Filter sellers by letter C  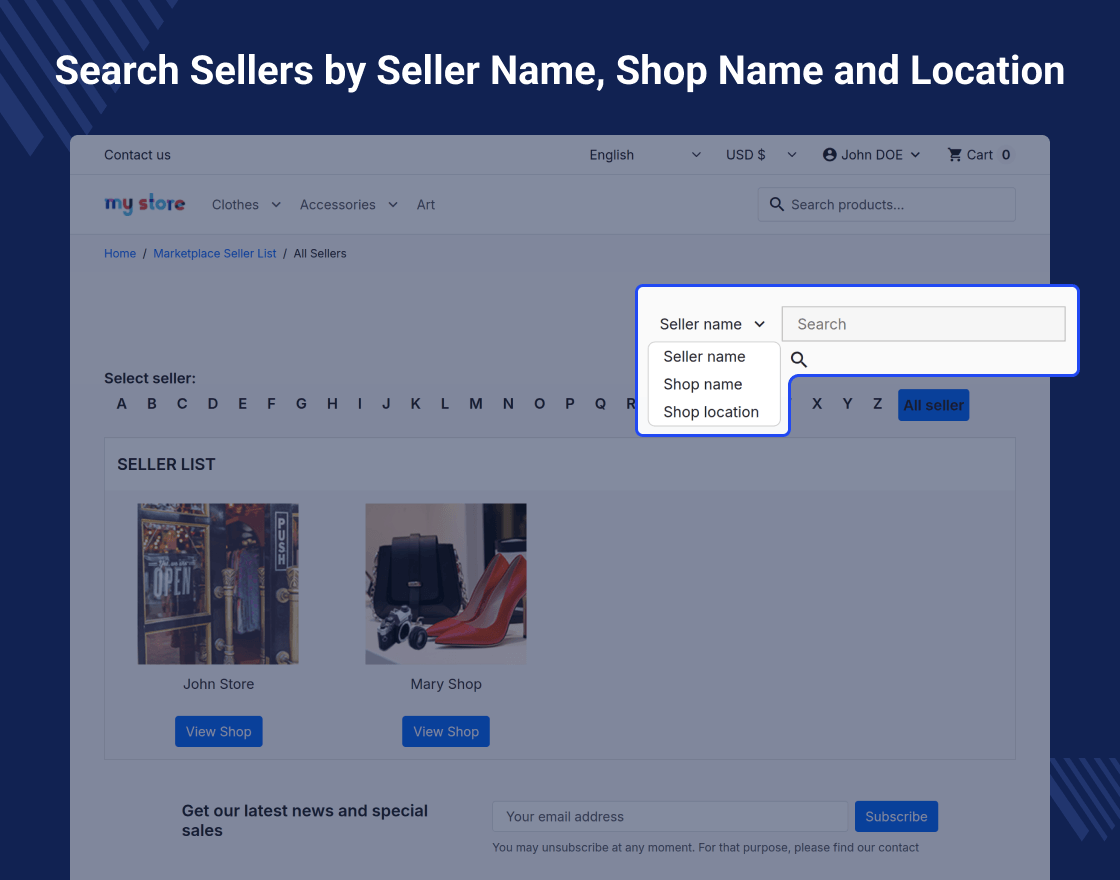(x=182, y=404)
